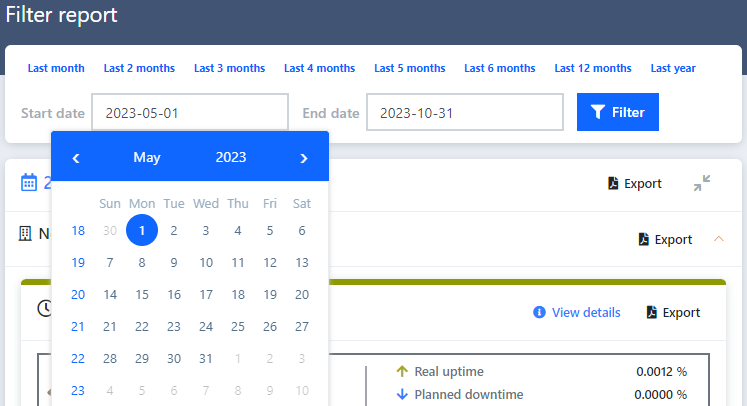Export the building section row

pyautogui.click(x=665, y=239)
